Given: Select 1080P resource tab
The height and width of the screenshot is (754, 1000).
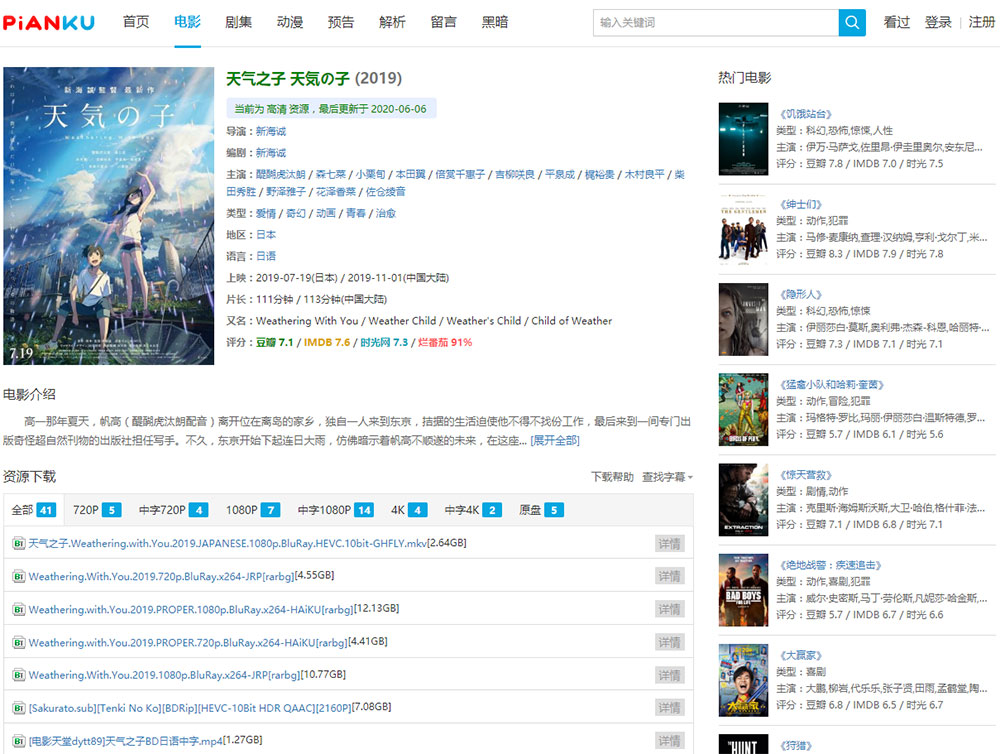Looking at the screenshot, I should click(x=253, y=510).
